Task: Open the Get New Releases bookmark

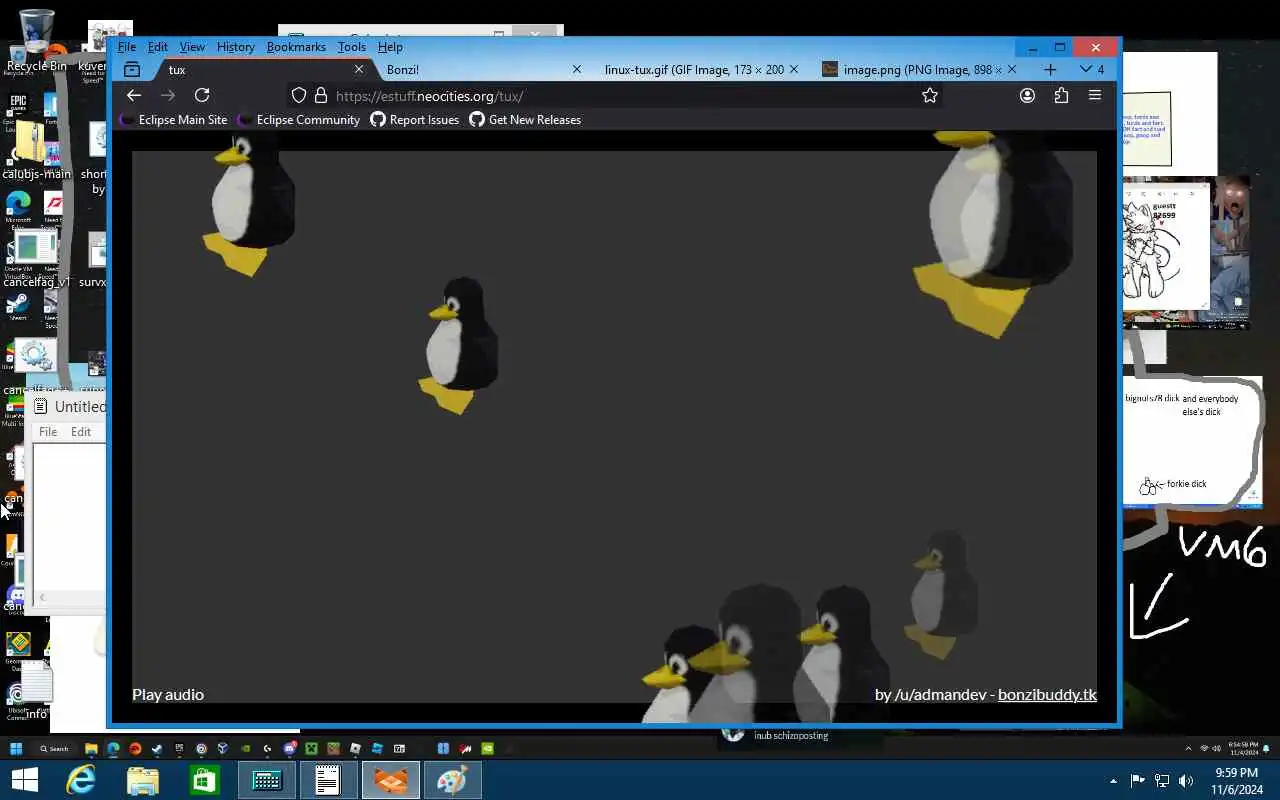Action: click(x=525, y=120)
